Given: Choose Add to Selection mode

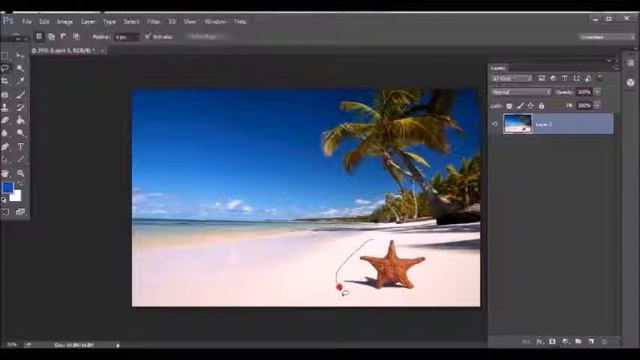Looking at the screenshot, I should pyautogui.click(x=51, y=36).
